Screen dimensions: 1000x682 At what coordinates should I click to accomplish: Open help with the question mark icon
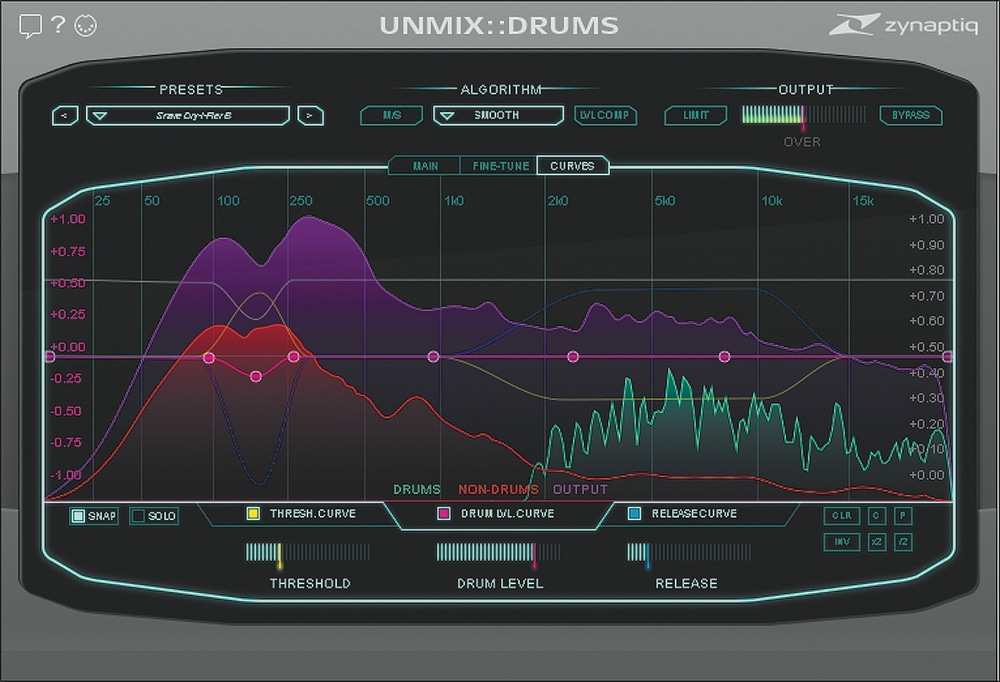click(58, 24)
